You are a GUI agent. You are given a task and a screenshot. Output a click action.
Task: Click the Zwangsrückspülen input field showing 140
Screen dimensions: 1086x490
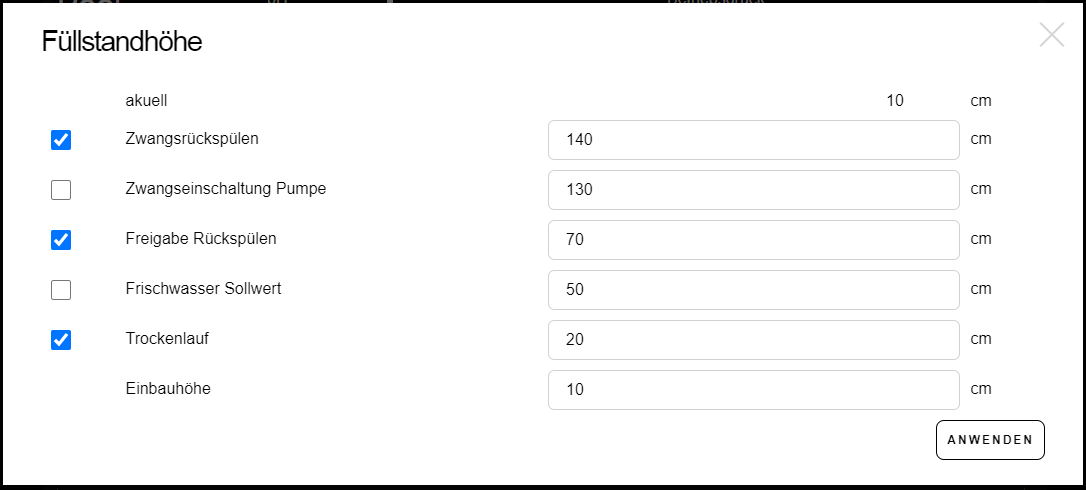pos(753,140)
